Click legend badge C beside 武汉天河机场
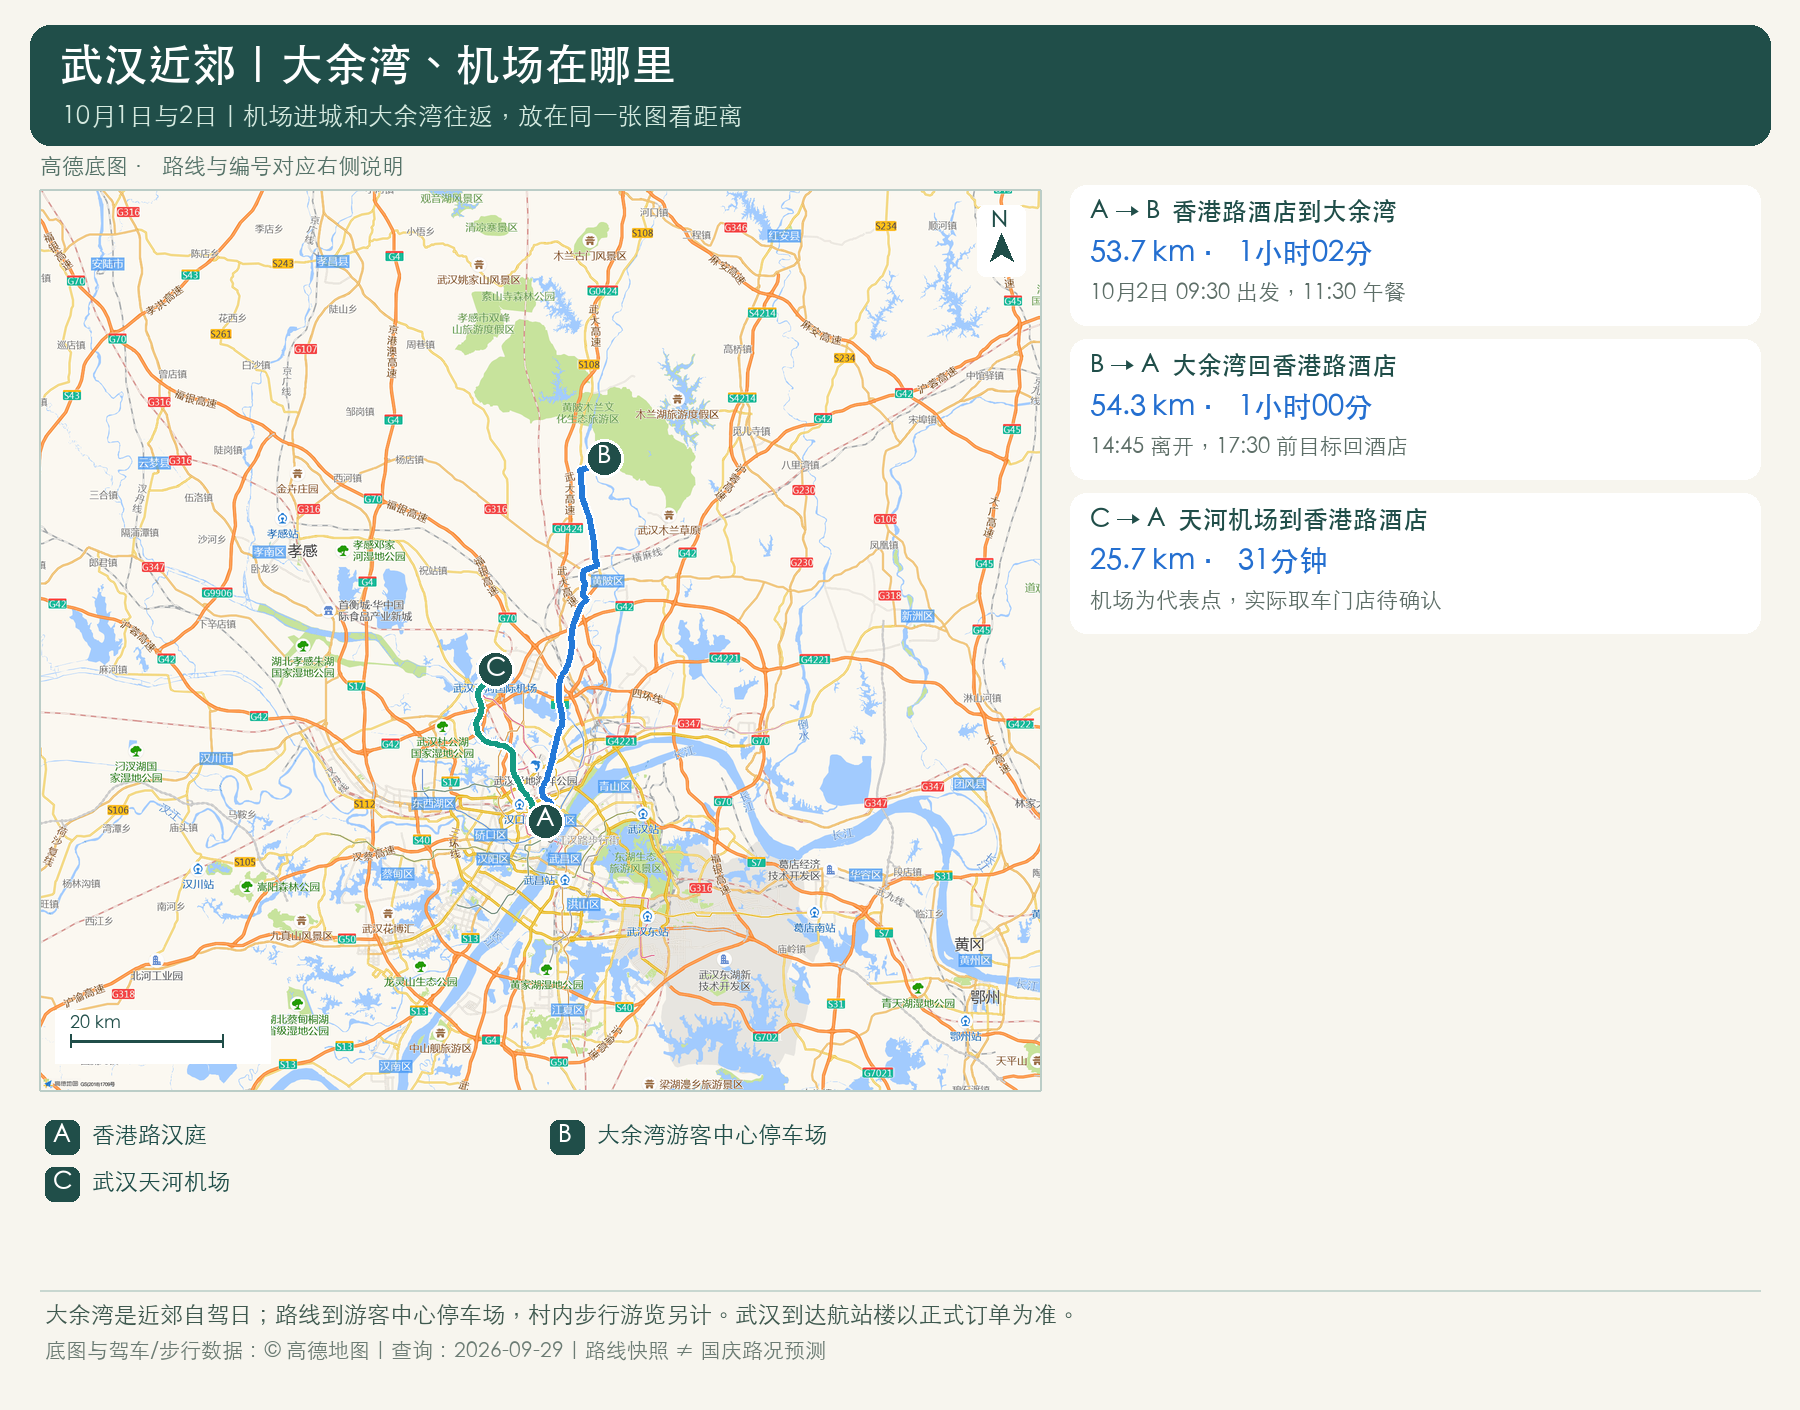1800x1410 pixels. (x=62, y=1183)
